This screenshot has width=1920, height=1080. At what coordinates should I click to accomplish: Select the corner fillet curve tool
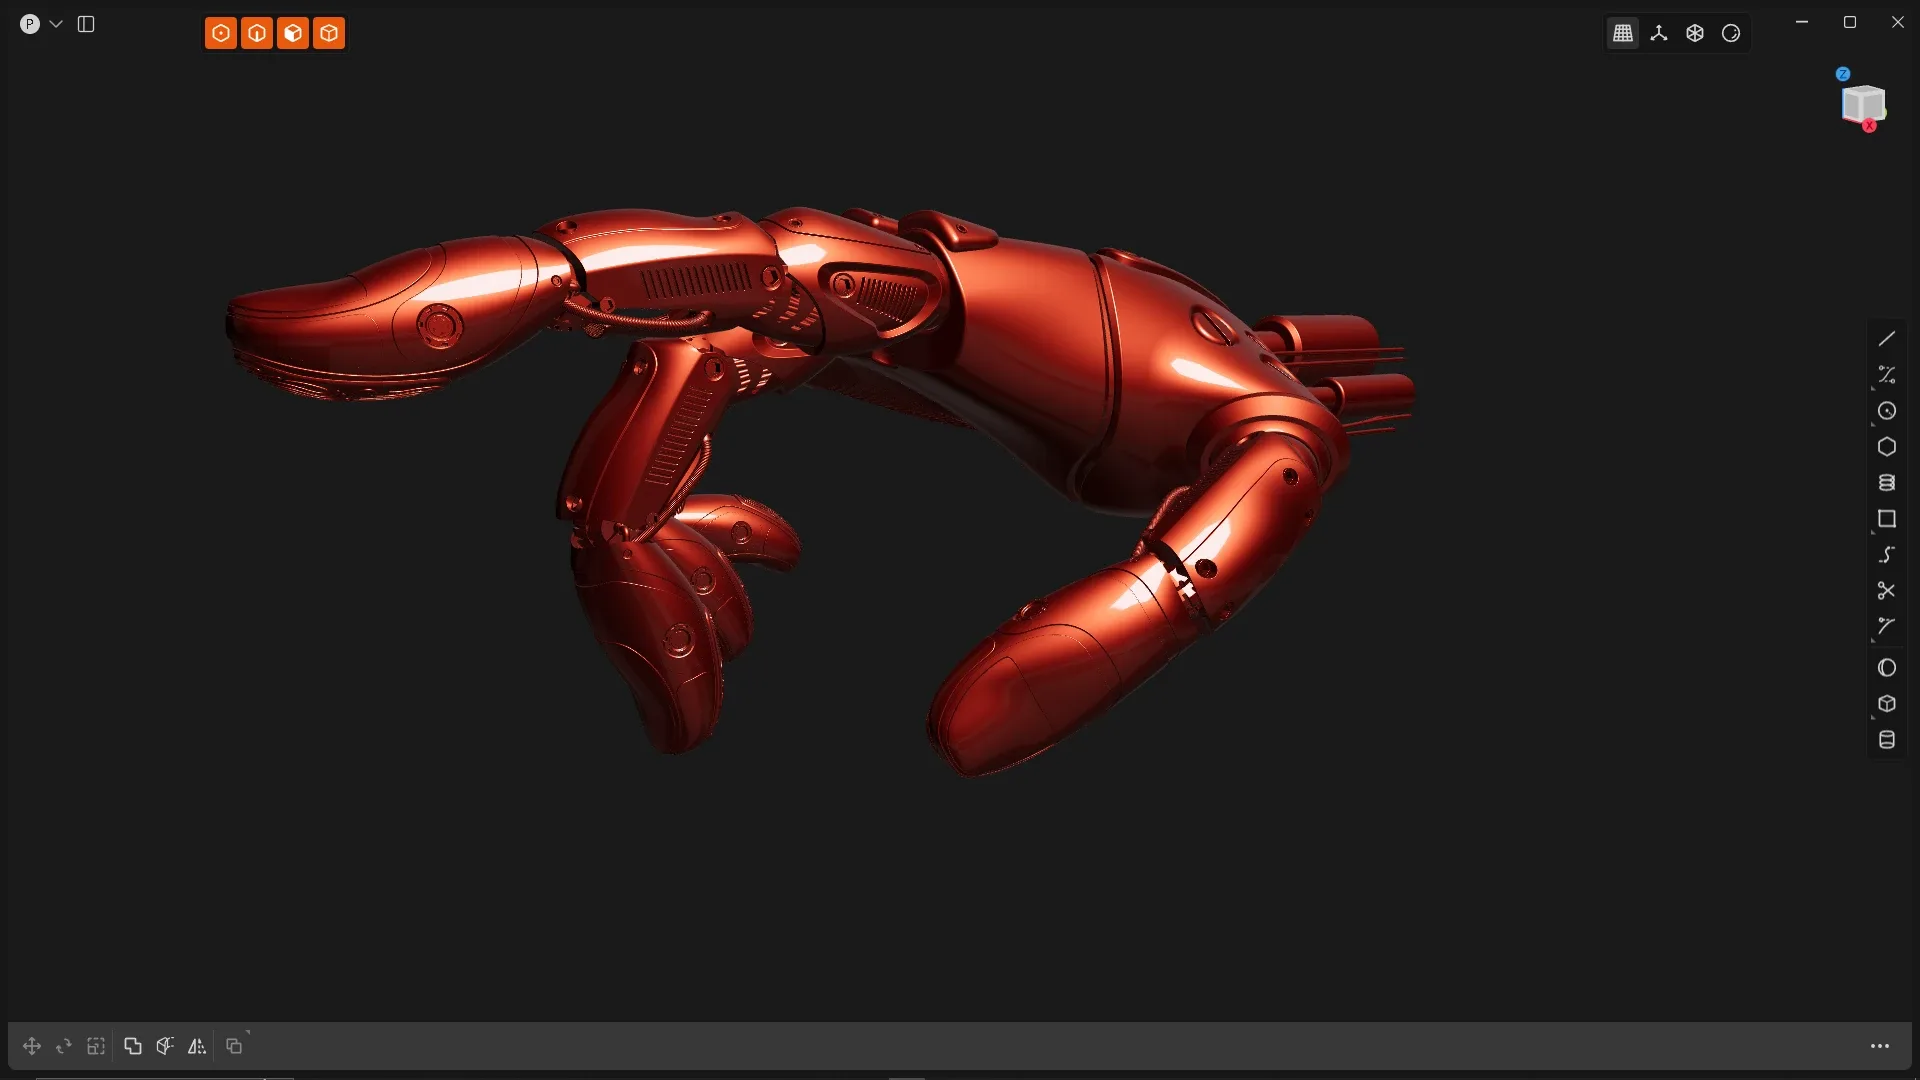(1887, 627)
